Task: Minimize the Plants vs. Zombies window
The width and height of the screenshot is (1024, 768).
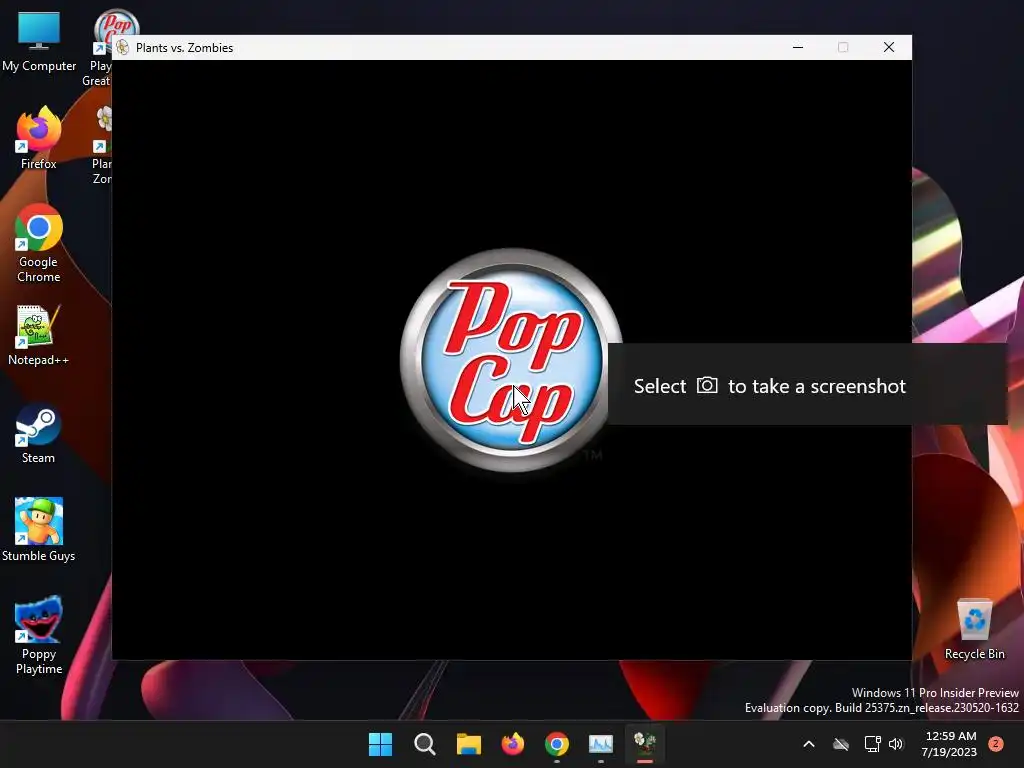Action: (798, 47)
